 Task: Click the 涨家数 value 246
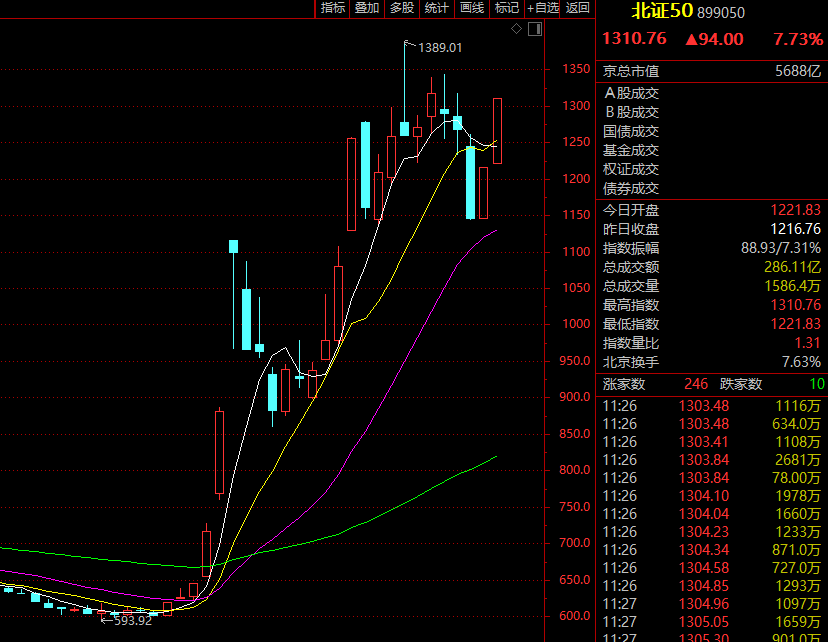[696, 384]
